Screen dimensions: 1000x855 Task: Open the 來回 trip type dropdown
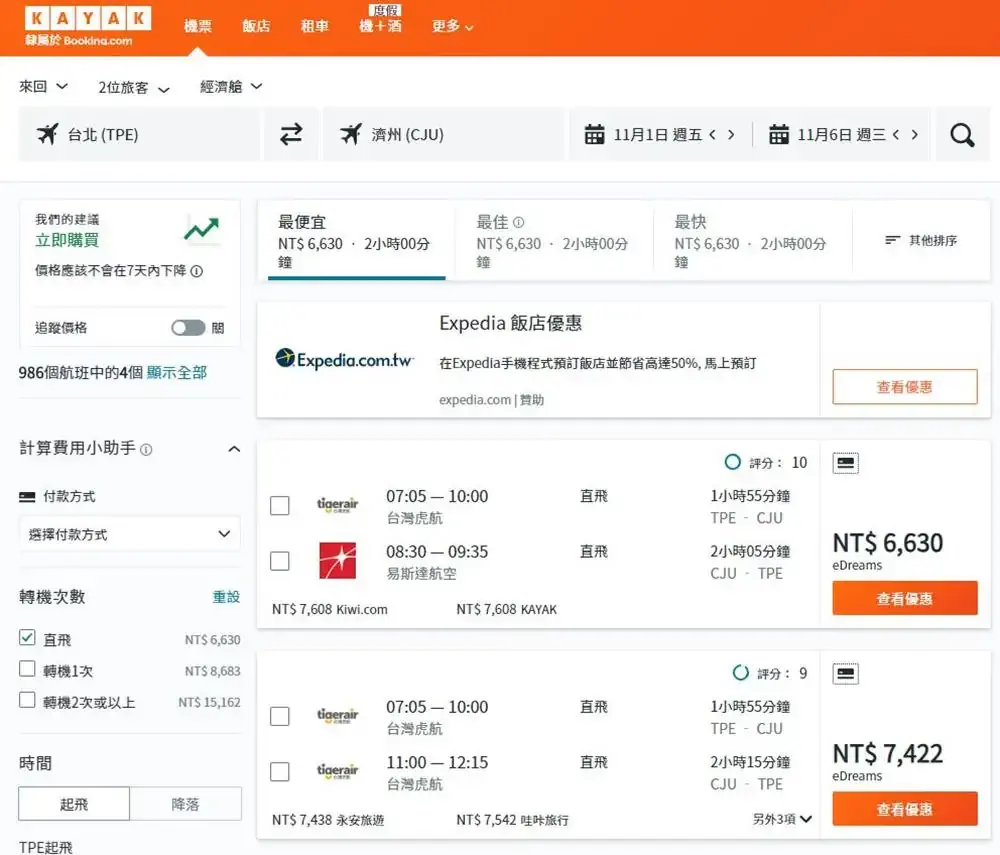pyautogui.click(x=43, y=86)
